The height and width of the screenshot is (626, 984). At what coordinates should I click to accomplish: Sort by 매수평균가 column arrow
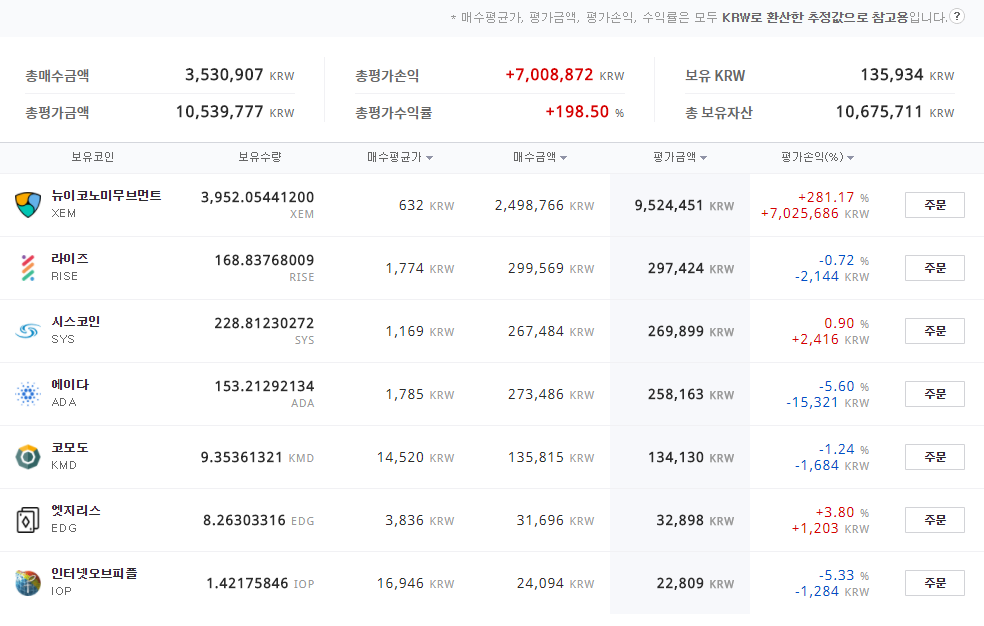point(430,158)
